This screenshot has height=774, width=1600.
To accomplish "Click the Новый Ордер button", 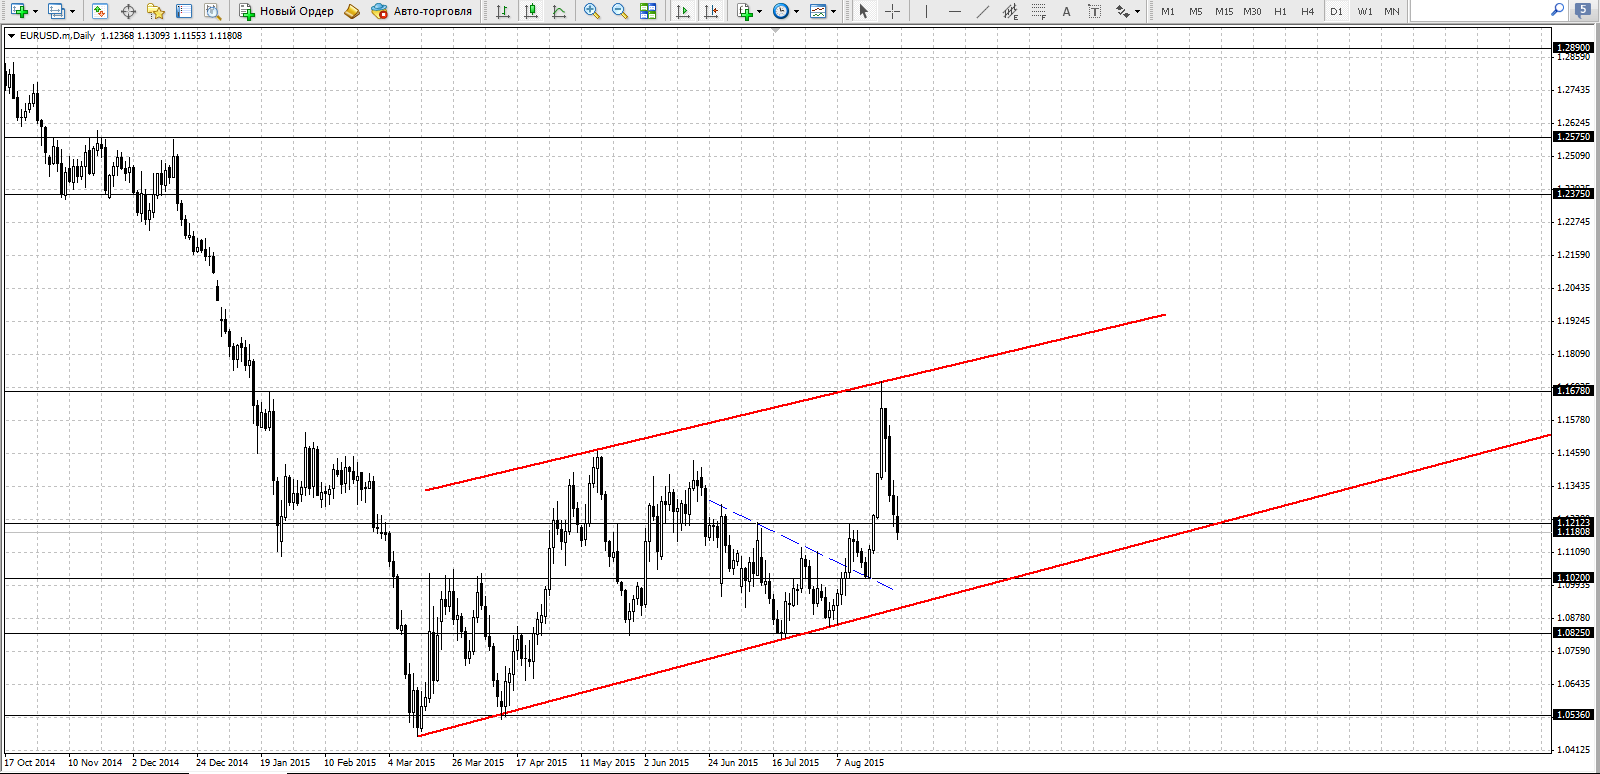I will coord(287,11).
